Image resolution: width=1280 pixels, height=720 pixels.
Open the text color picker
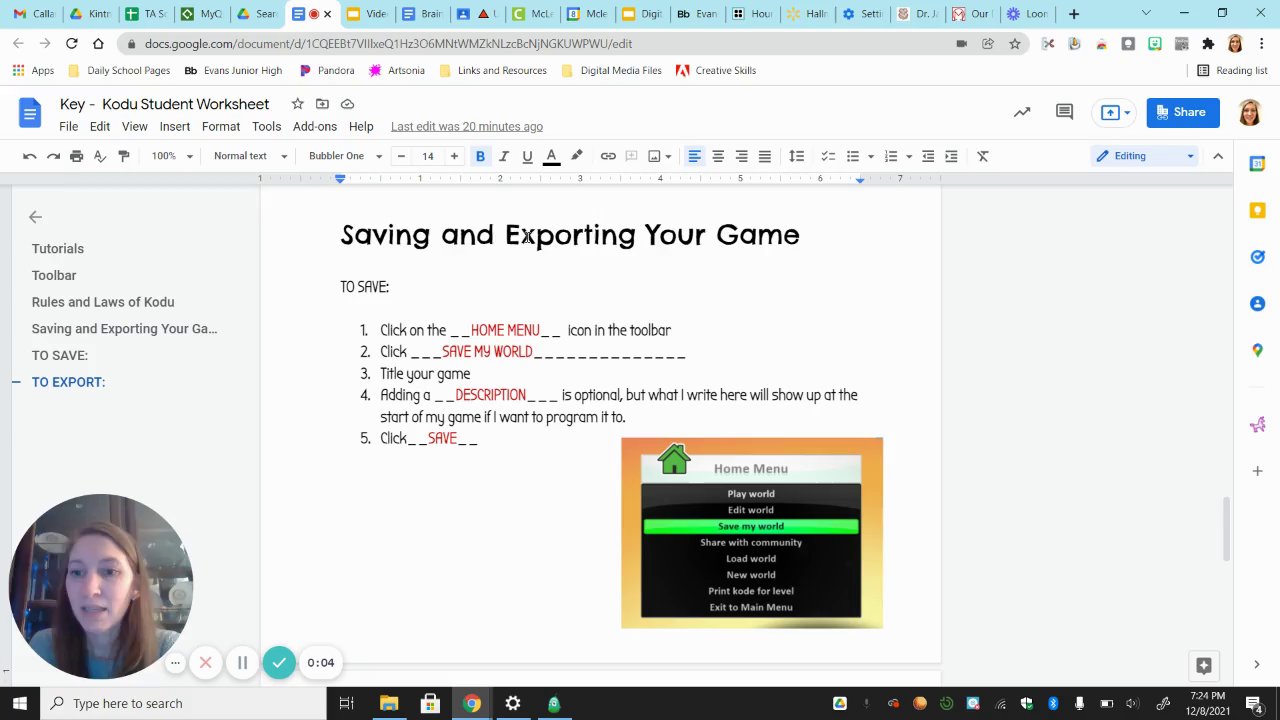[x=551, y=156]
